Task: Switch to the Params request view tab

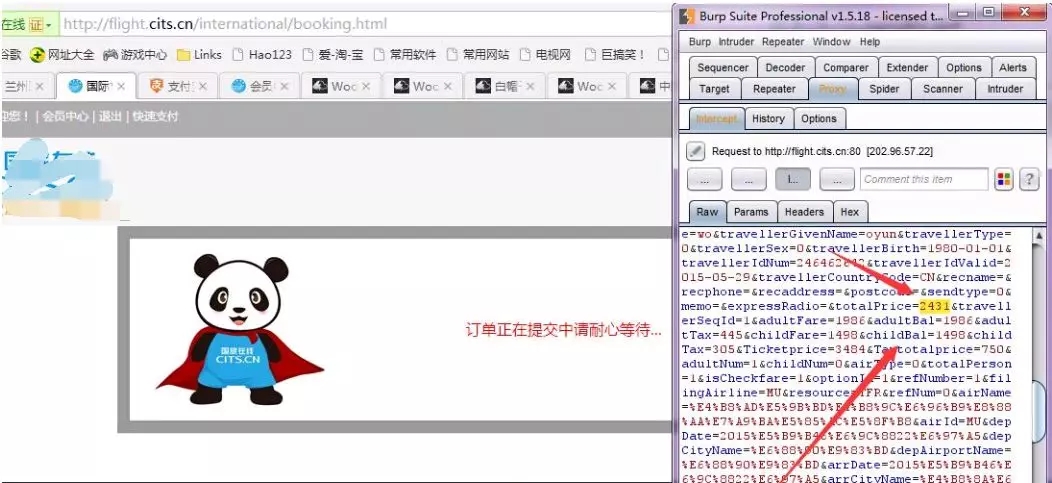Action: (751, 212)
